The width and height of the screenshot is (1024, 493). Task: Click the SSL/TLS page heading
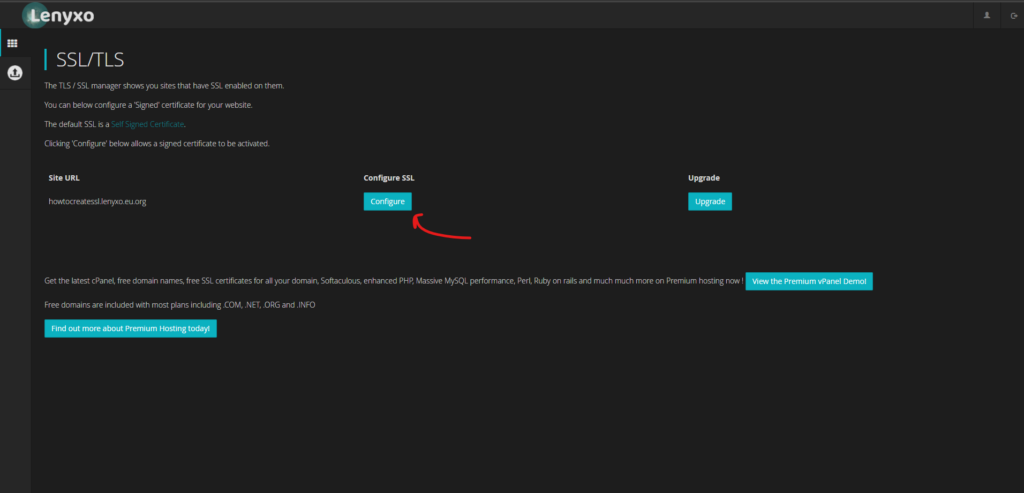click(90, 60)
